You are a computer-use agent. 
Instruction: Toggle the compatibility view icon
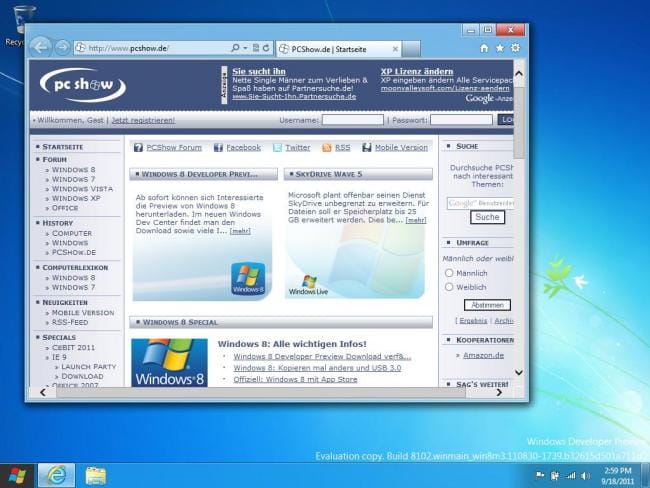point(256,48)
